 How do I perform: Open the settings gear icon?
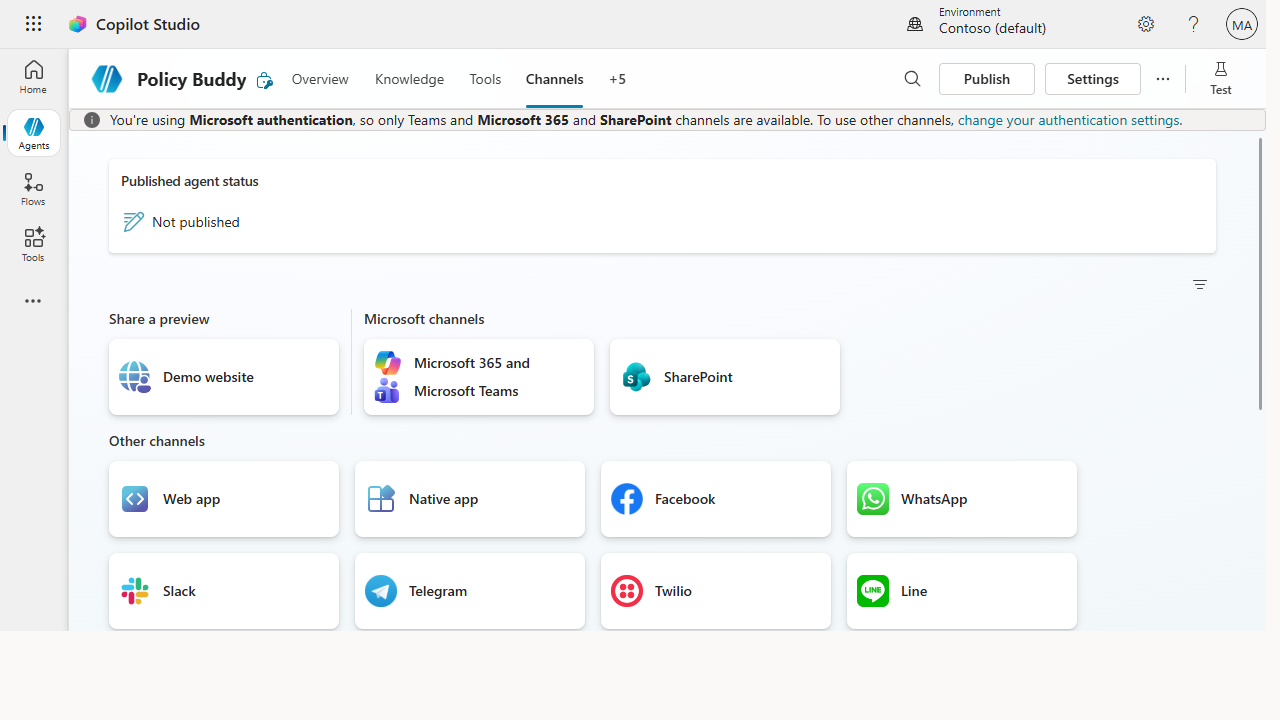(x=1146, y=24)
